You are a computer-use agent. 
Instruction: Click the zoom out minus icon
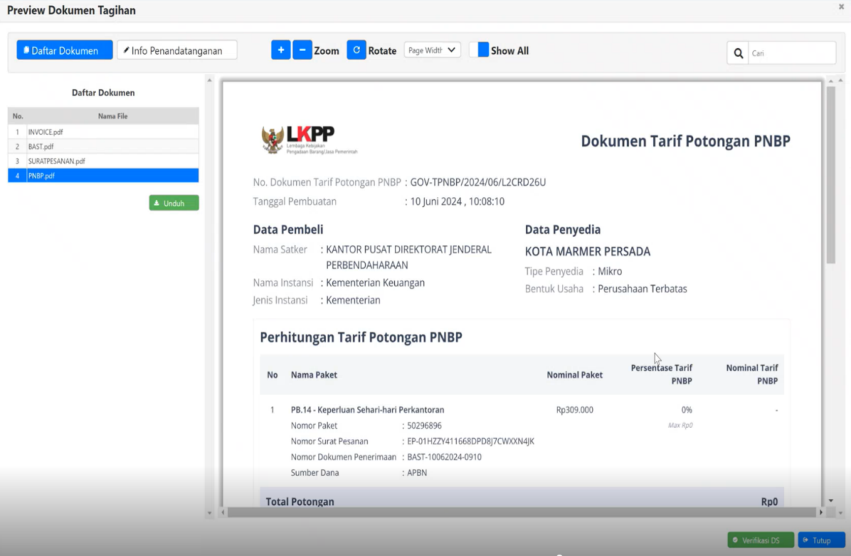click(302, 50)
